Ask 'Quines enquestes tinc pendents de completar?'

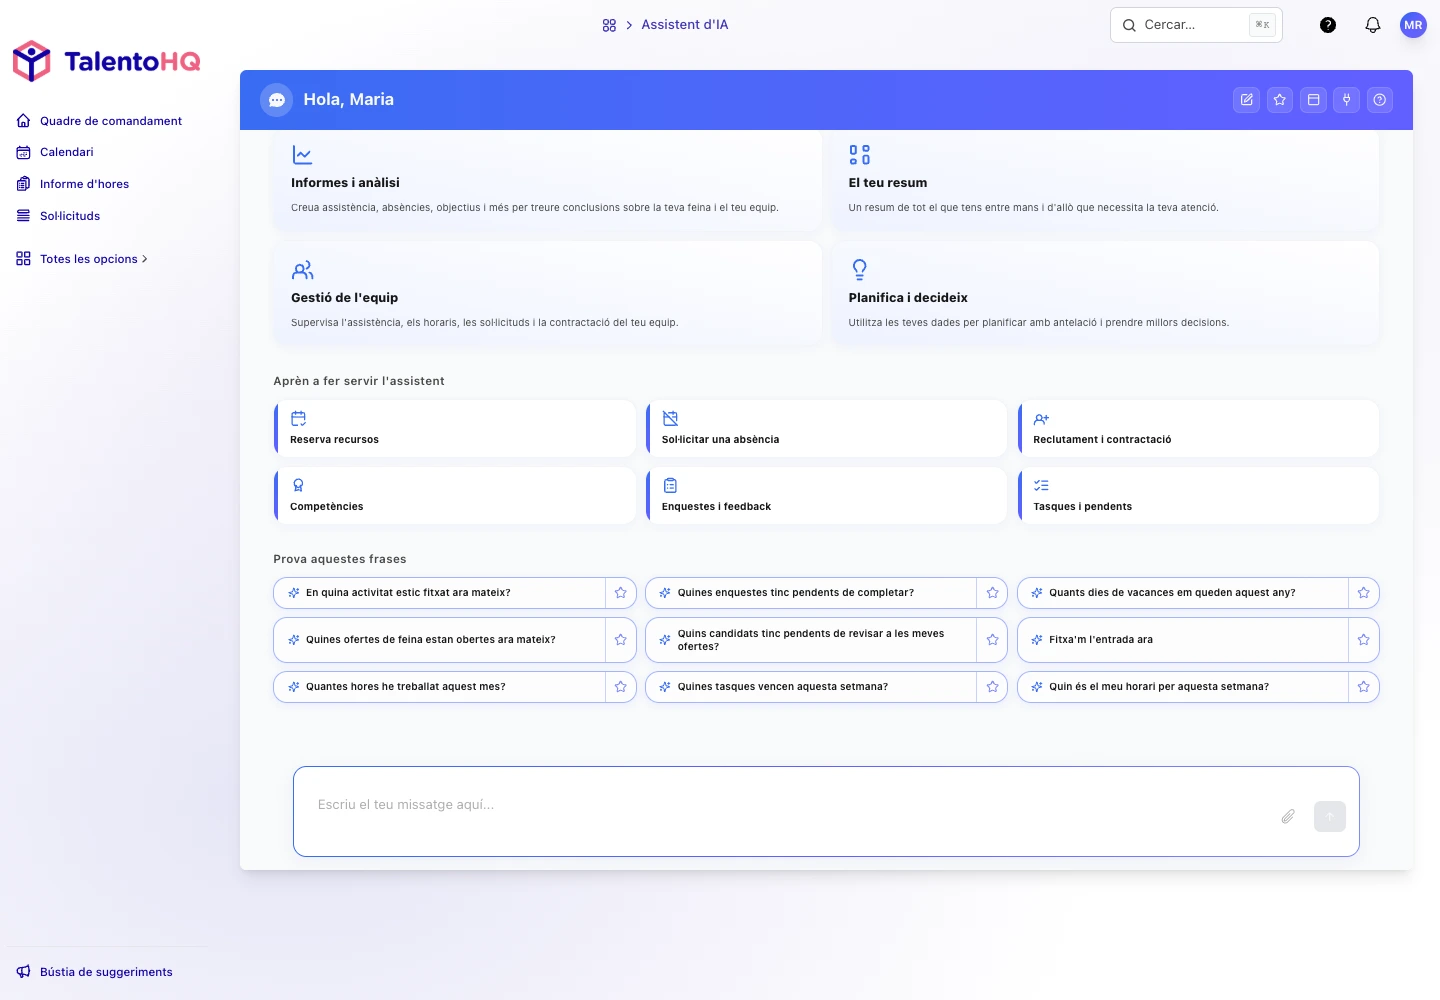point(811,593)
